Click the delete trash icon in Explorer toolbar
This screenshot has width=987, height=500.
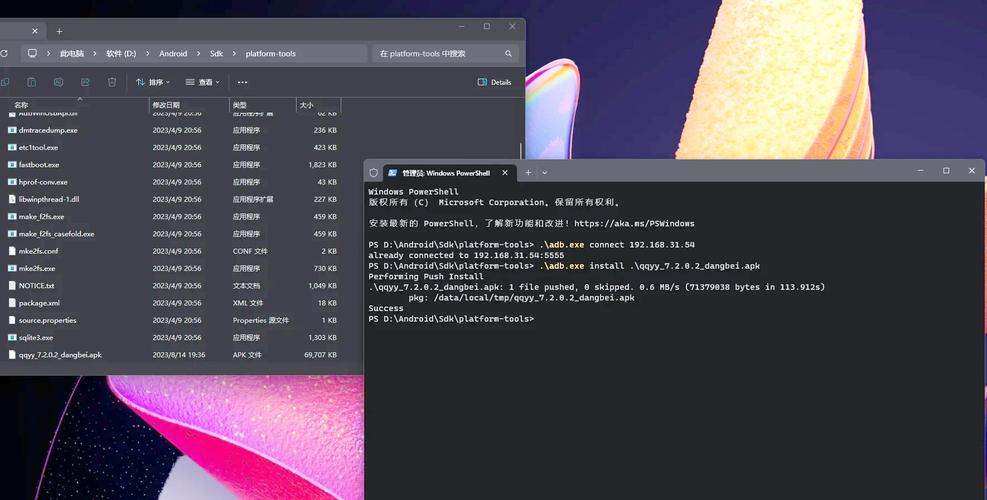[x=112, y=82]
